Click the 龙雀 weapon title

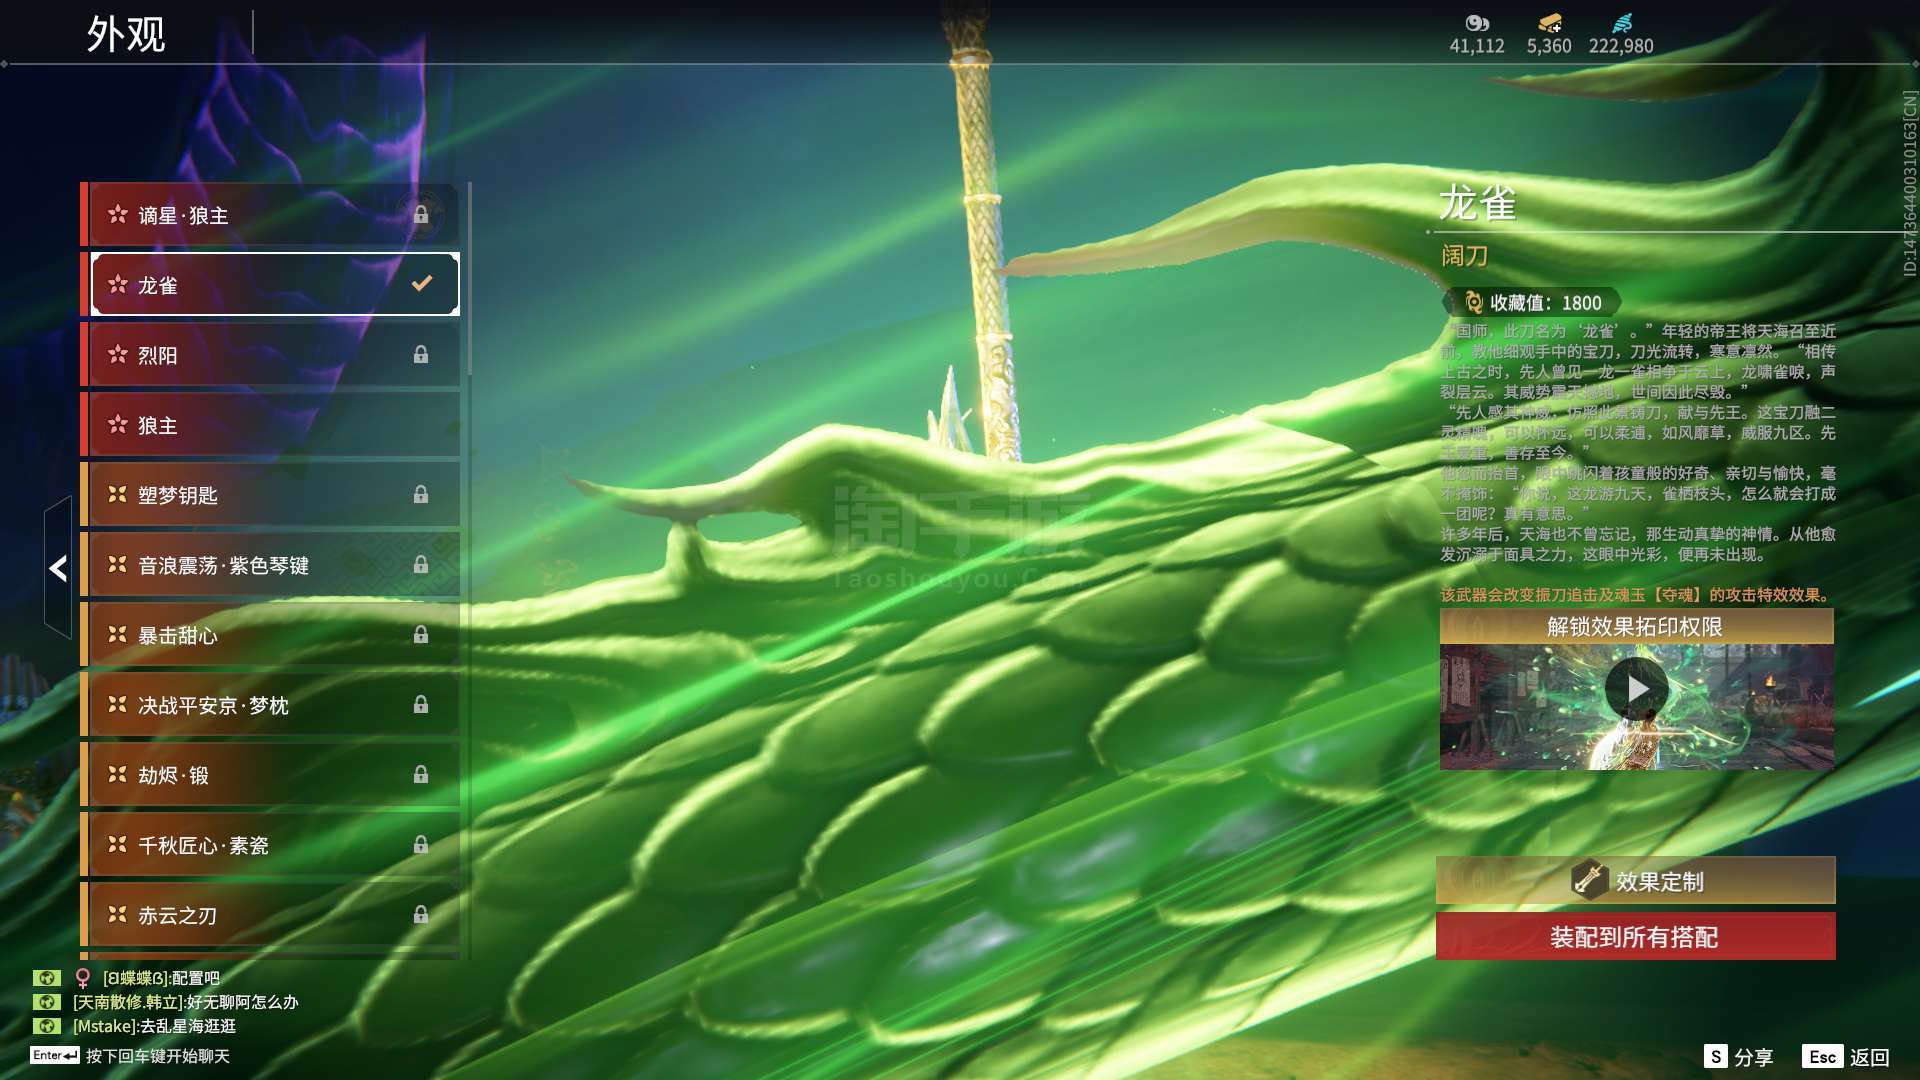tap(1478, 203)
